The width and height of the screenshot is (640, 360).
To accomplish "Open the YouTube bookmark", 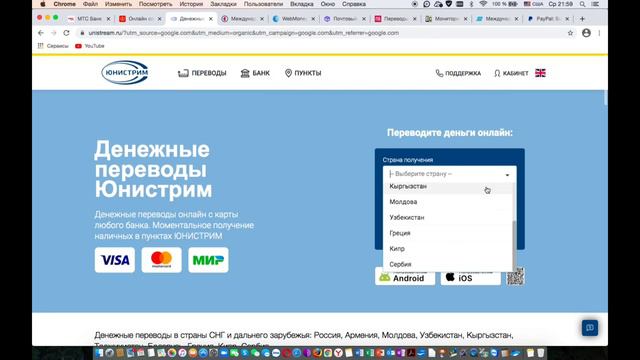I will point(90,46).
